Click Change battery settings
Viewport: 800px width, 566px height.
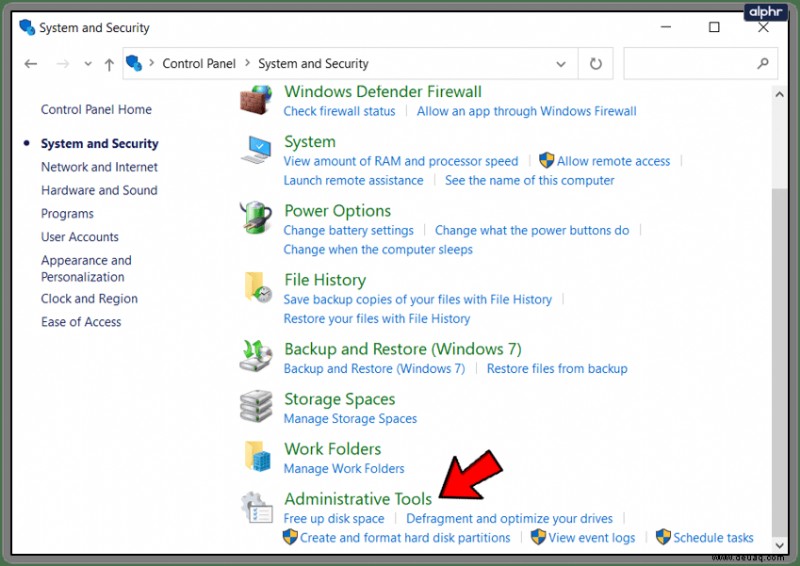point(348,231)
